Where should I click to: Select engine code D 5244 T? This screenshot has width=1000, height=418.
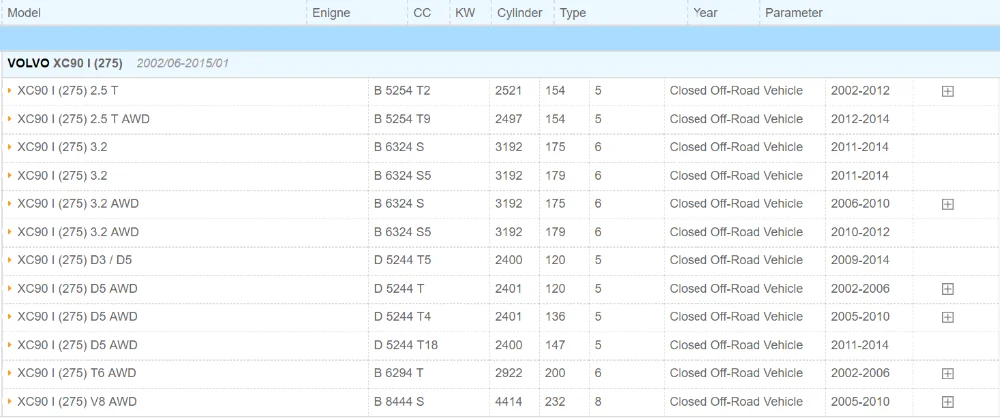pos(399,288)
